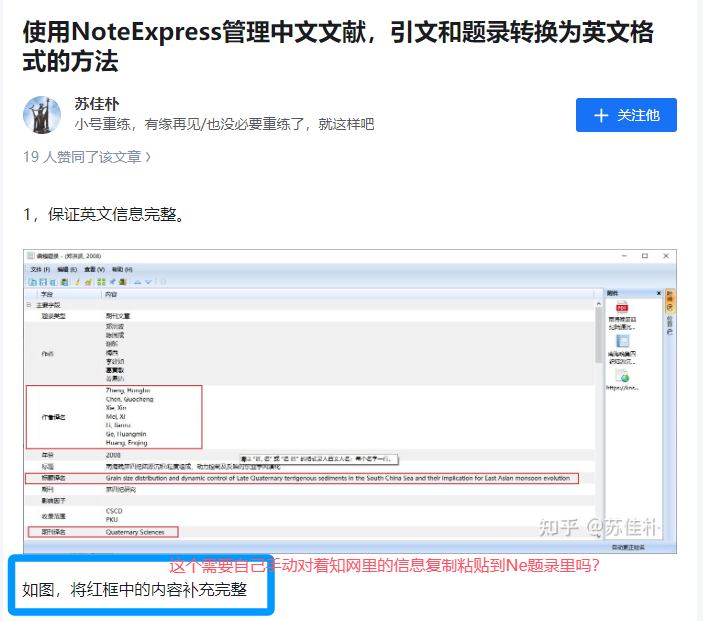Click the 'Mei, Xi' author entry
This screenshot has height=621, width=703.
tap(116, 417)
